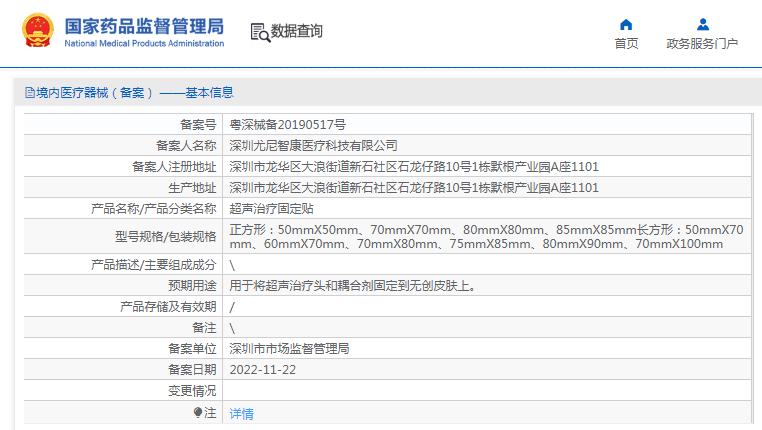Image resolution: width=762 pixels, height=430 pixels.
Task: Click the 型号规格/包装规格 label
Action: tap(166, 237)
